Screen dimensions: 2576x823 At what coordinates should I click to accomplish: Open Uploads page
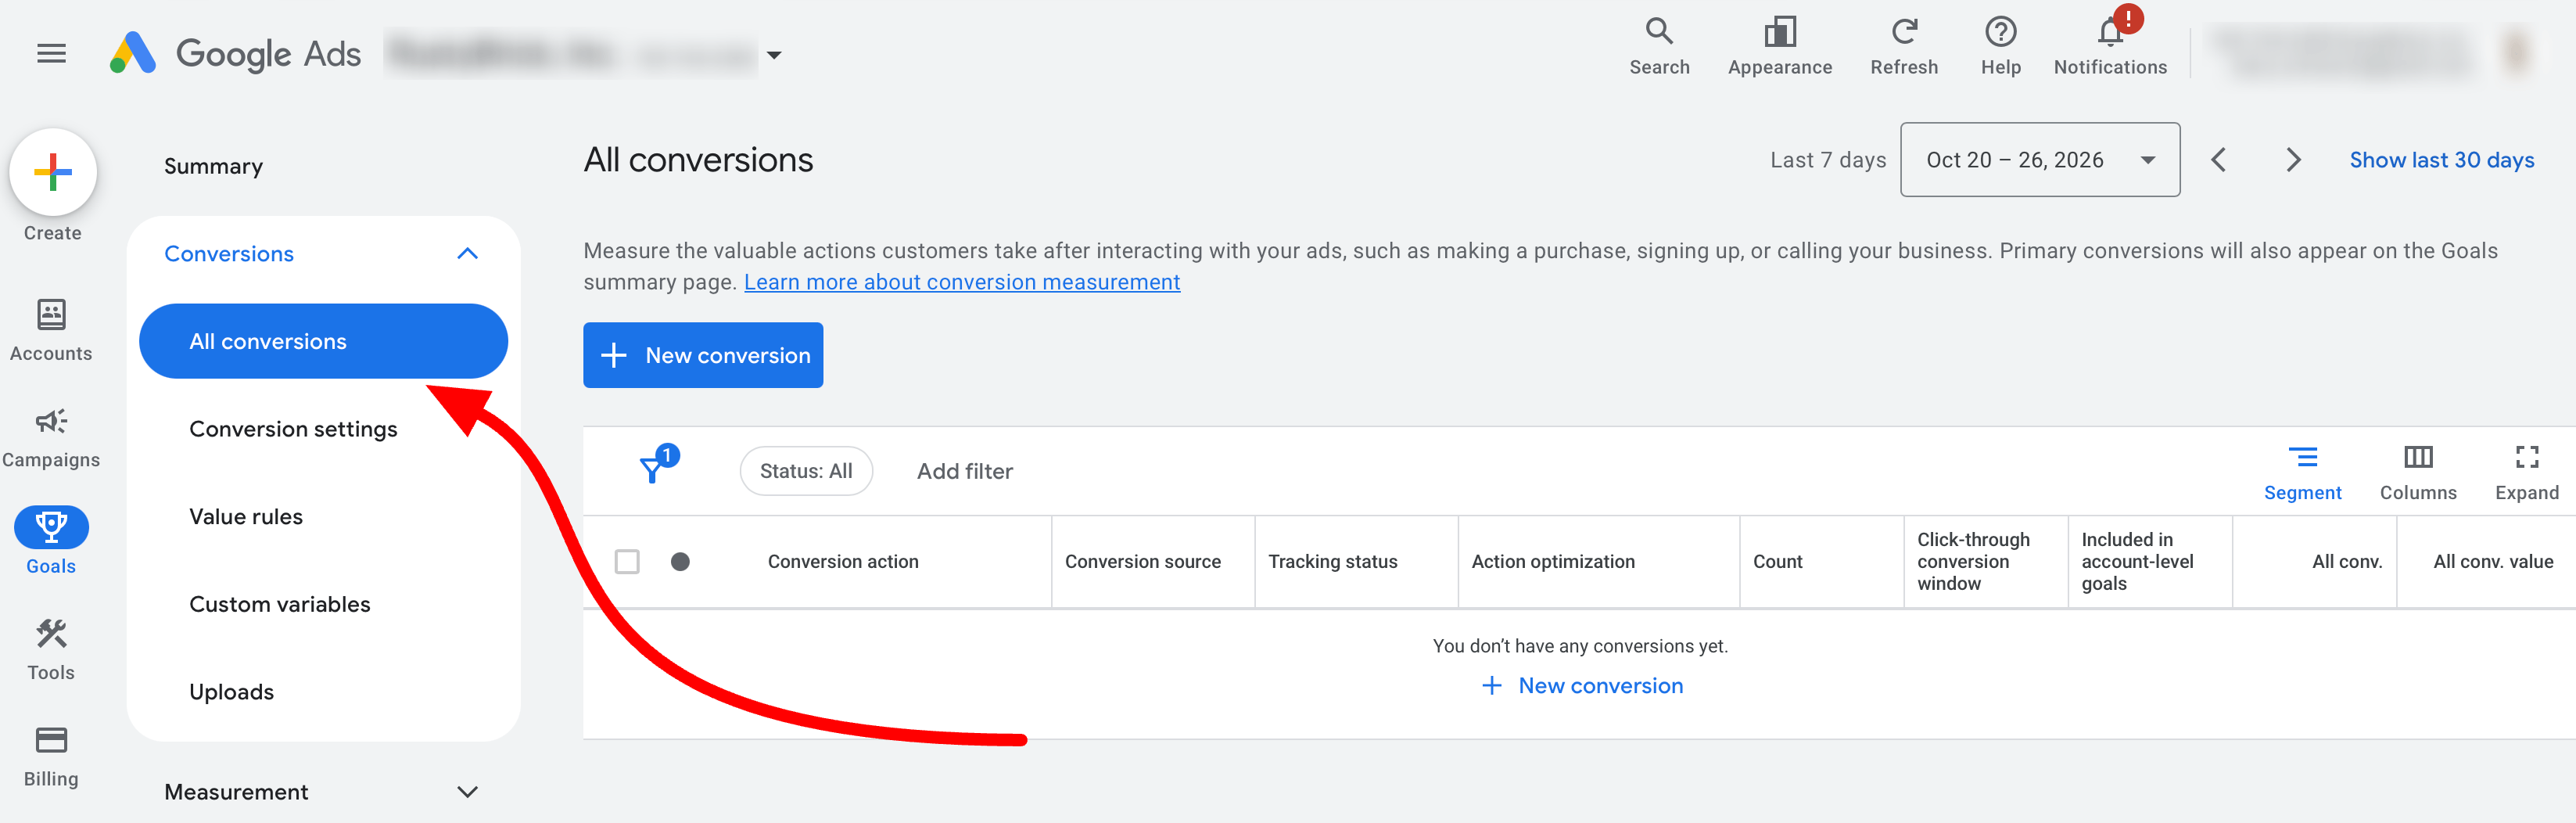(x=231, y=692)
